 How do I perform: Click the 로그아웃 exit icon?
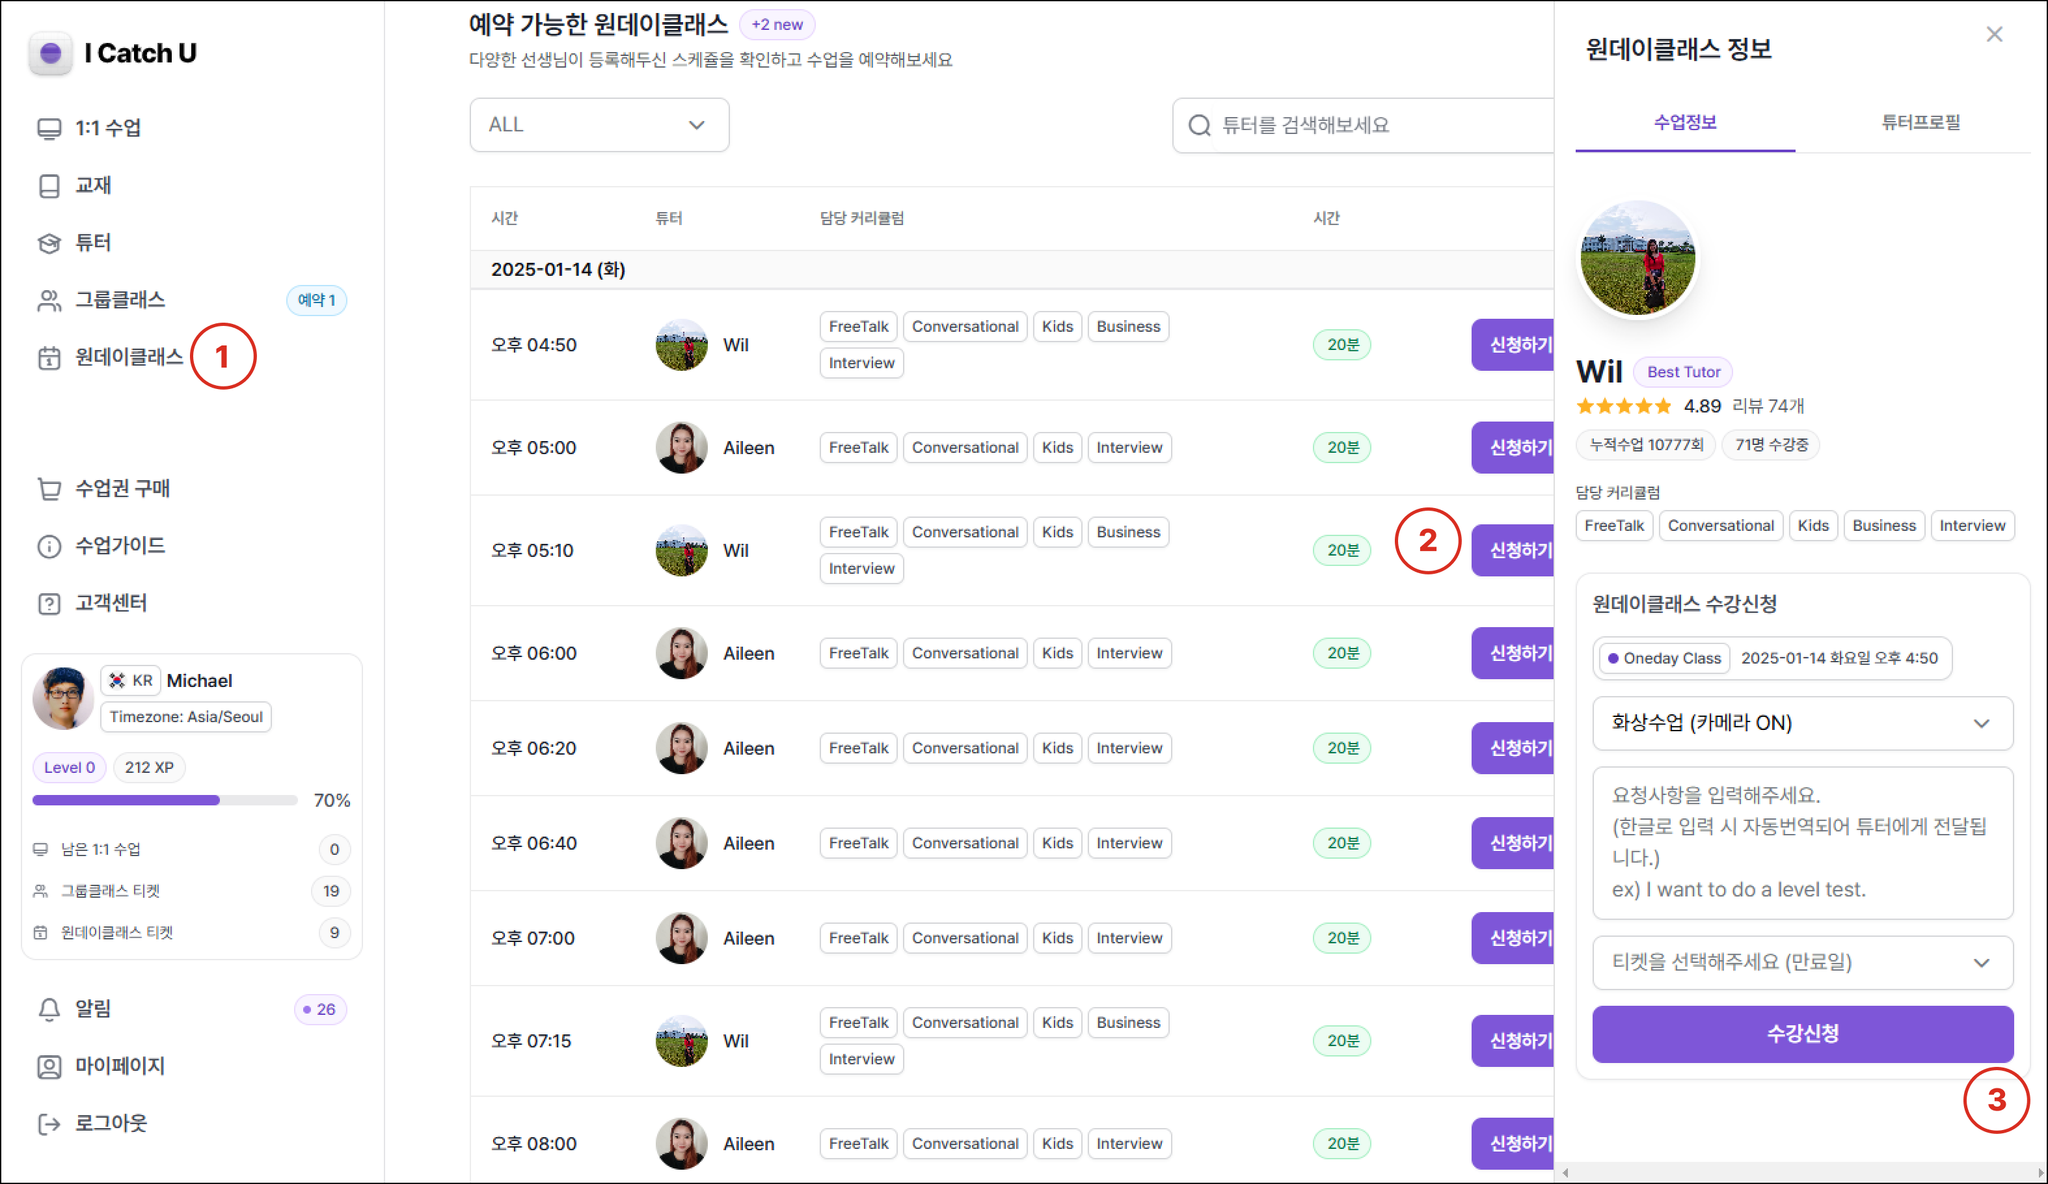(49, 1124)
